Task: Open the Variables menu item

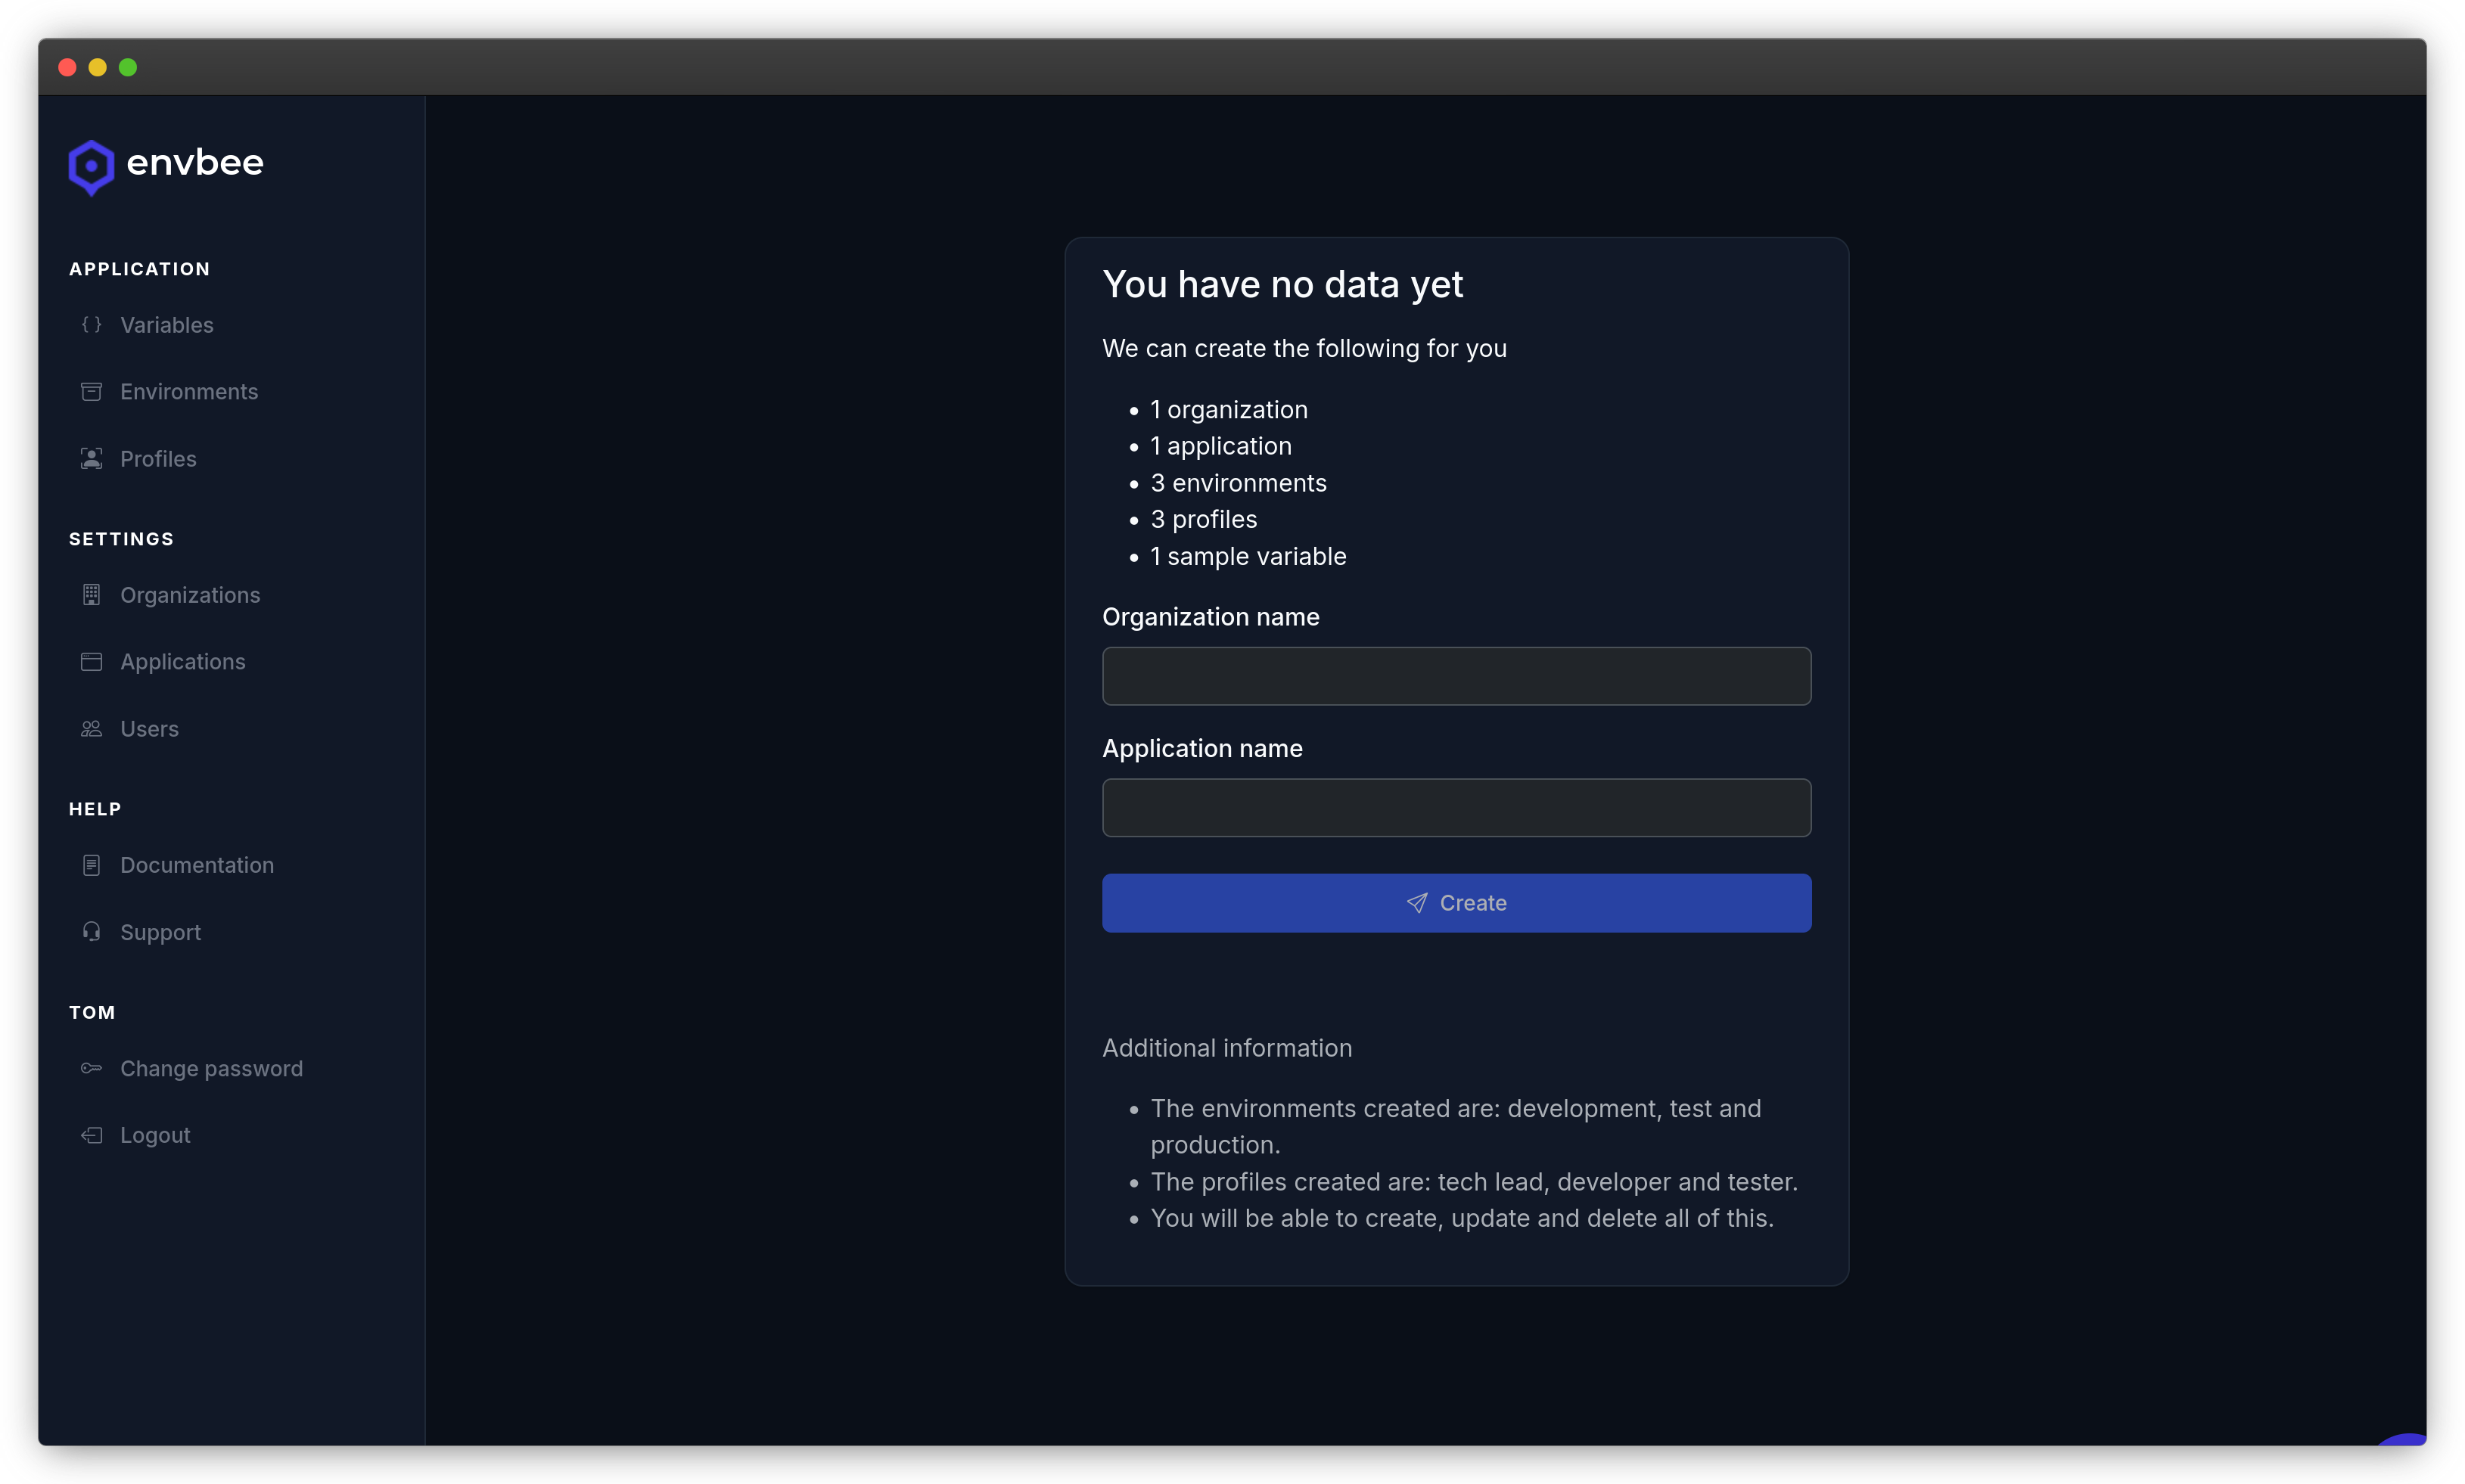Action: [167, 325]
